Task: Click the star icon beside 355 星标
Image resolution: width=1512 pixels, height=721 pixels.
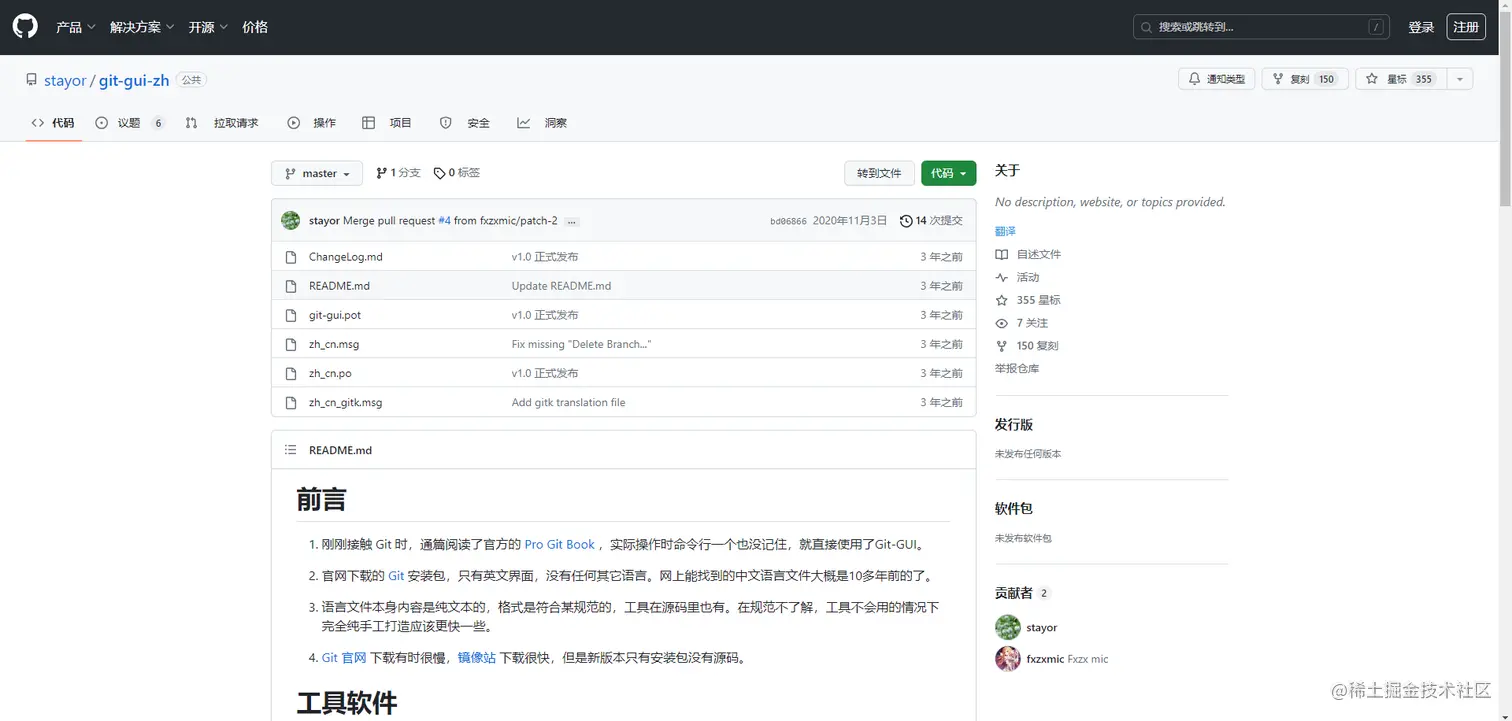Action: click(x=1002, y=300)
